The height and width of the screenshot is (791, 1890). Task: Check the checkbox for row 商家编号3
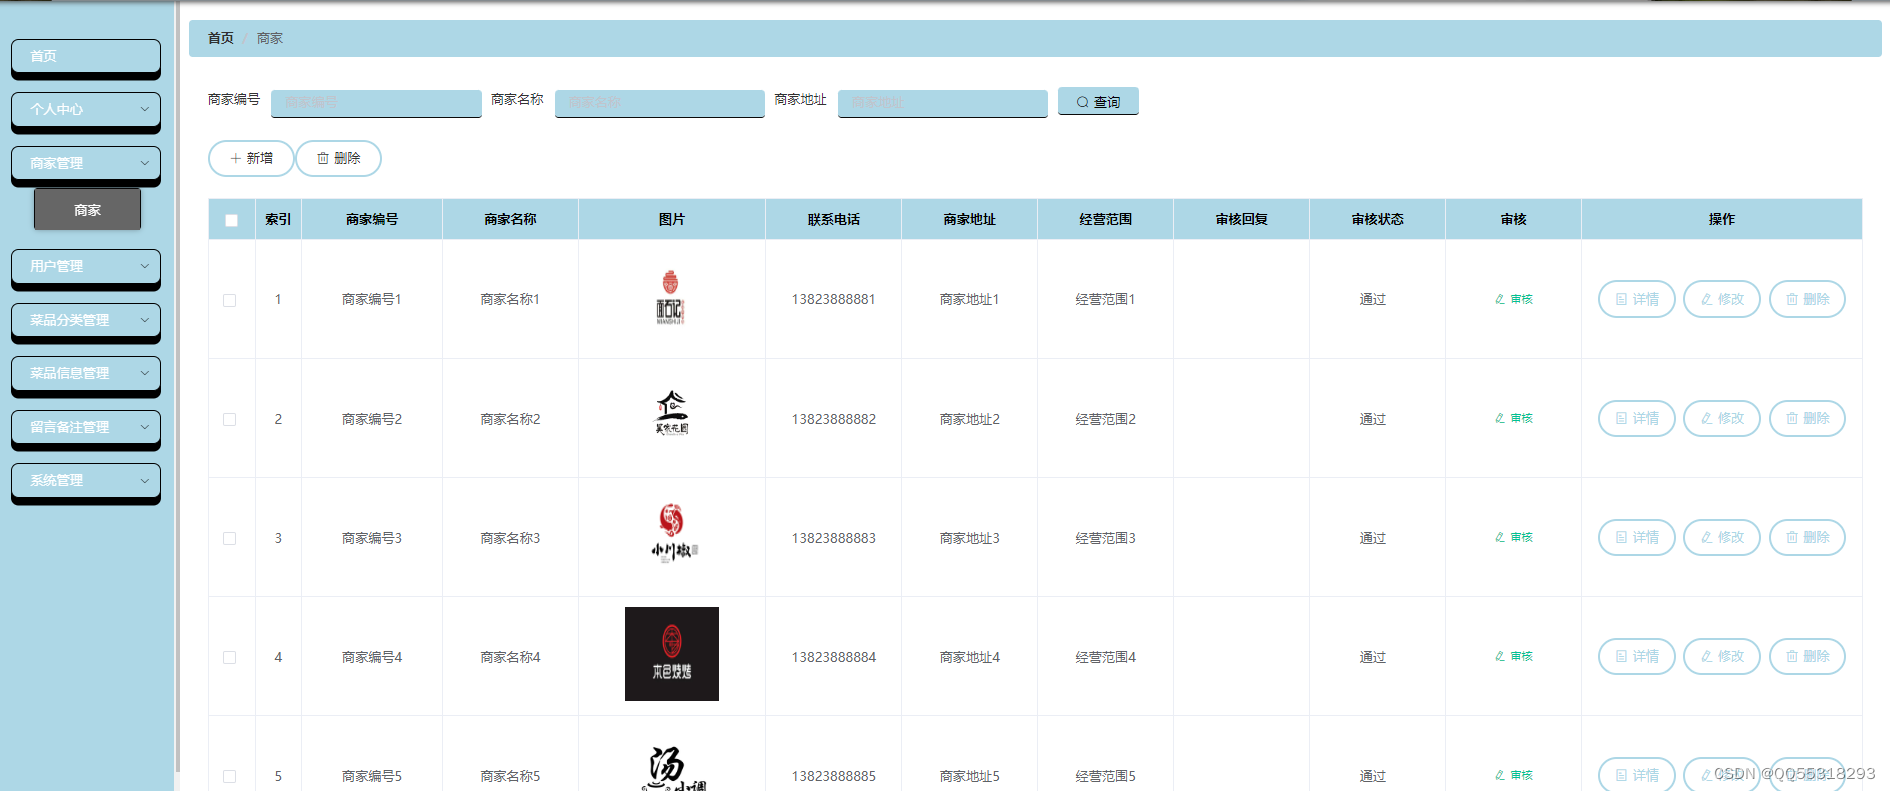tap(230, 538)
